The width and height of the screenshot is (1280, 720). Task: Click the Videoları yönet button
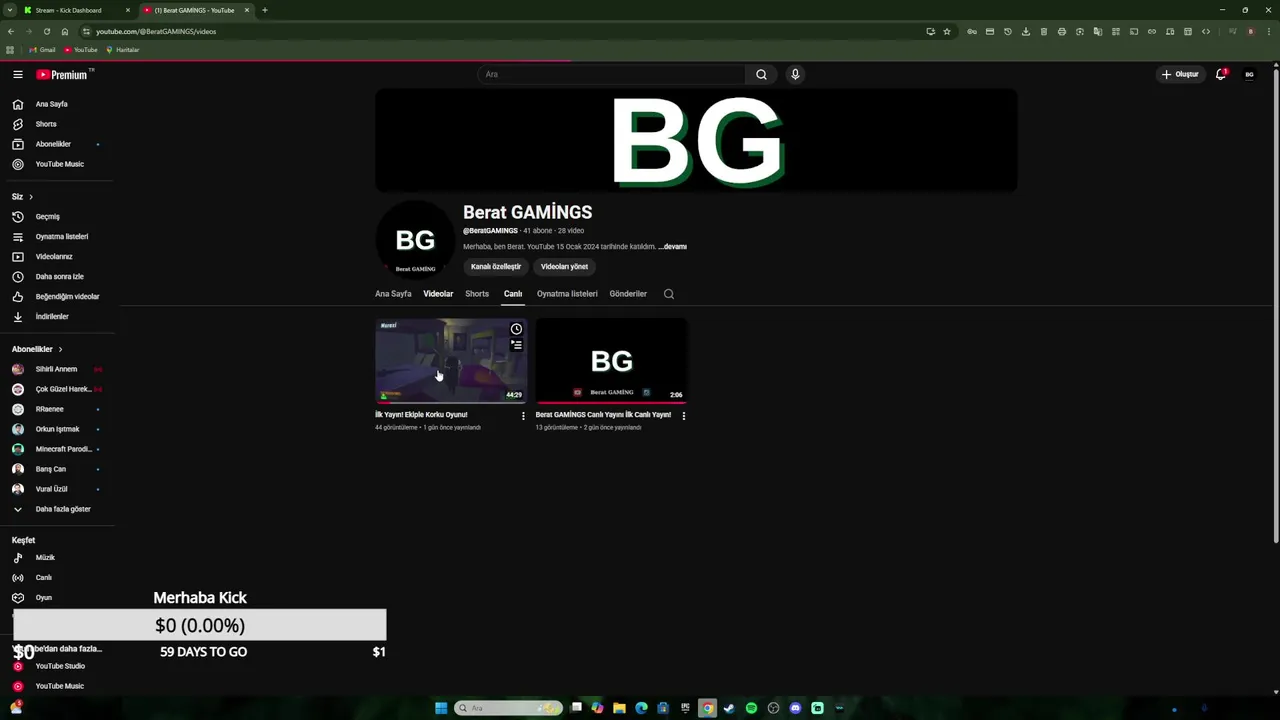564,267
